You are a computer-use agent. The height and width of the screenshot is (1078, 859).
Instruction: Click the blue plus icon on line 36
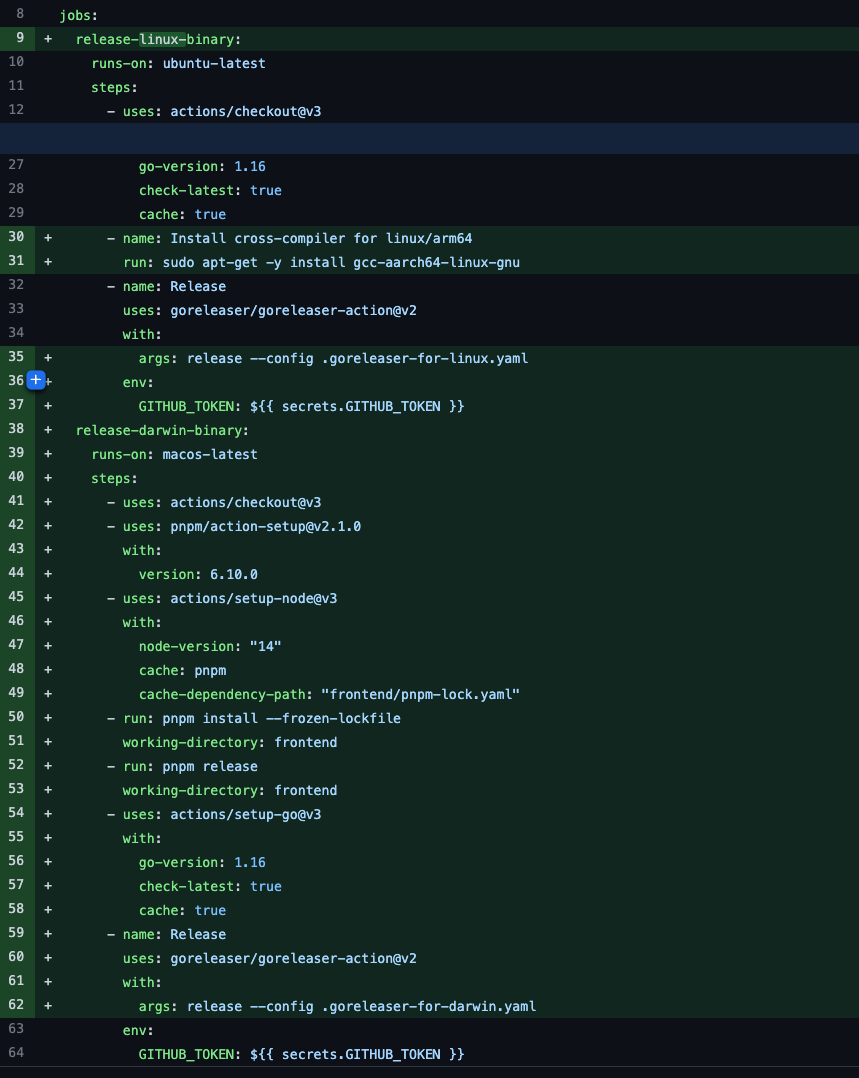36,380
